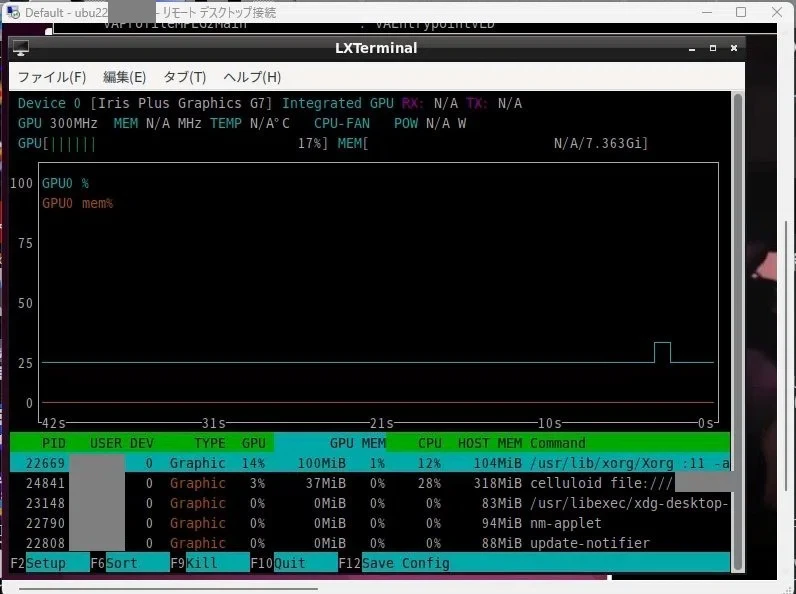Click the TYPE column header
796x594 pixels.
(210, 443)
